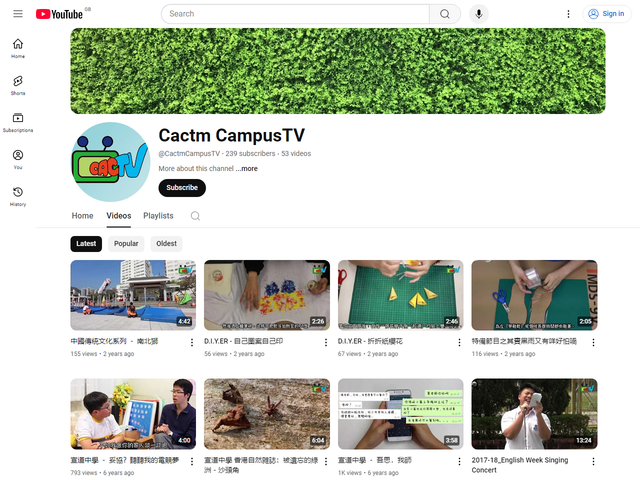This screenshot has height=480, width=640.
Task: Sort videos by Popular
Action: [126, 243]
